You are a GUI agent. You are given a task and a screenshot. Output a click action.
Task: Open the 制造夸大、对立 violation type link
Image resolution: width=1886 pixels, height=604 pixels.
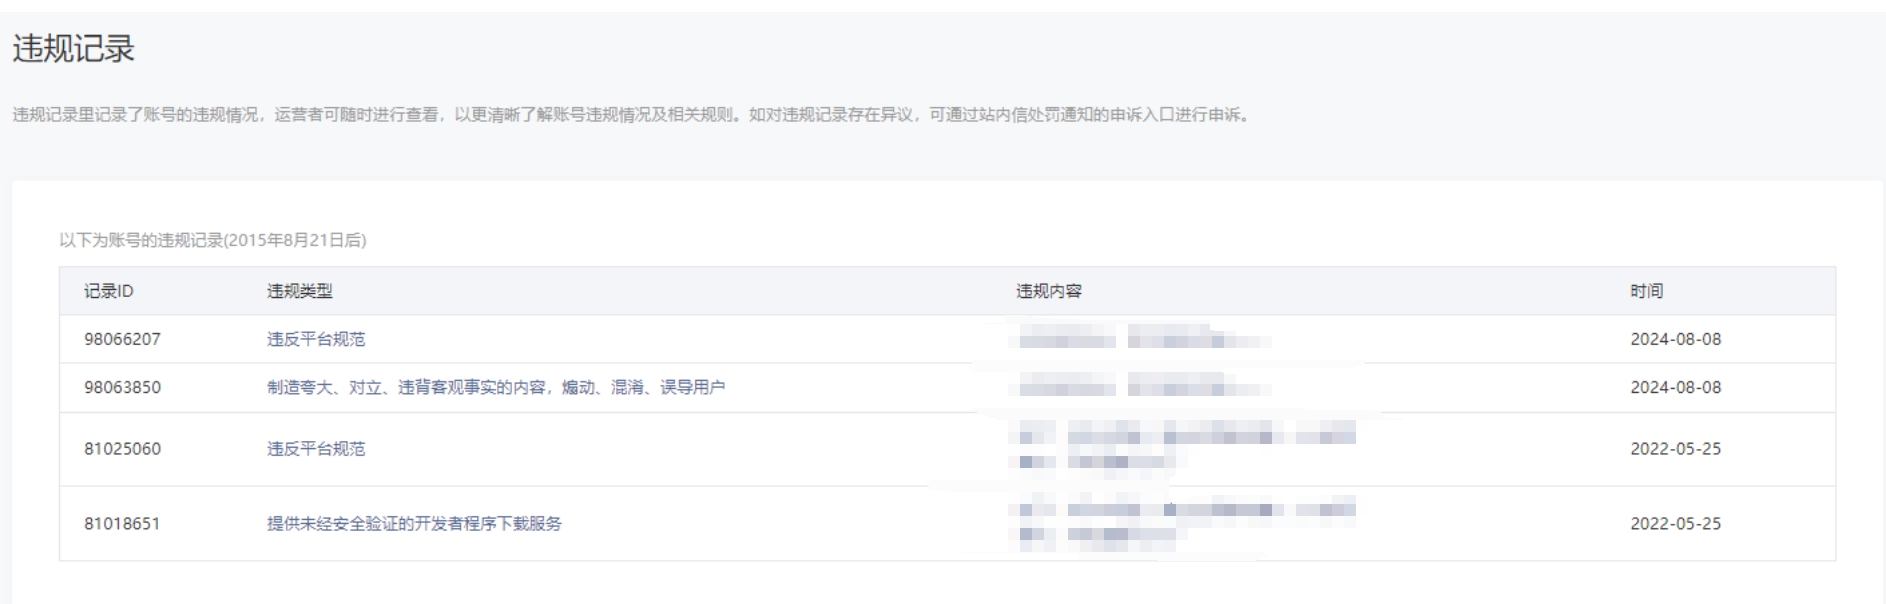click(496, 387)
